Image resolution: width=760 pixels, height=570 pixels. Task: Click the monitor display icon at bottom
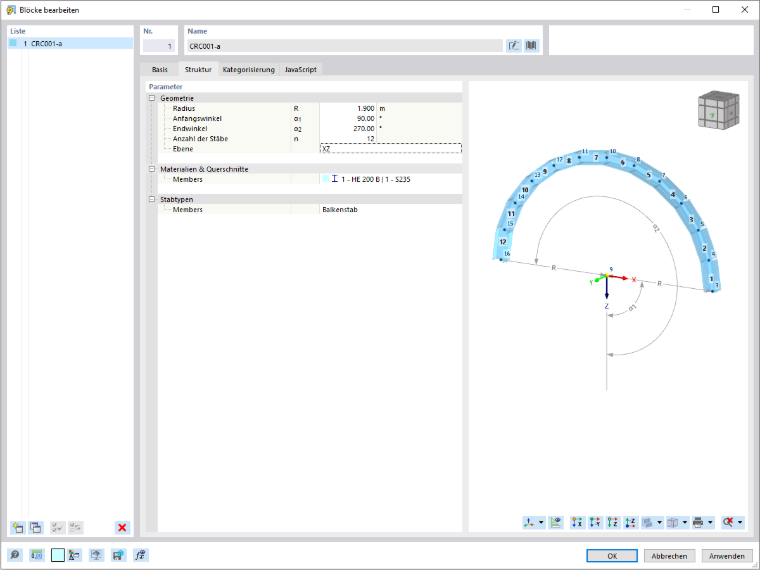tap(96, 555)
